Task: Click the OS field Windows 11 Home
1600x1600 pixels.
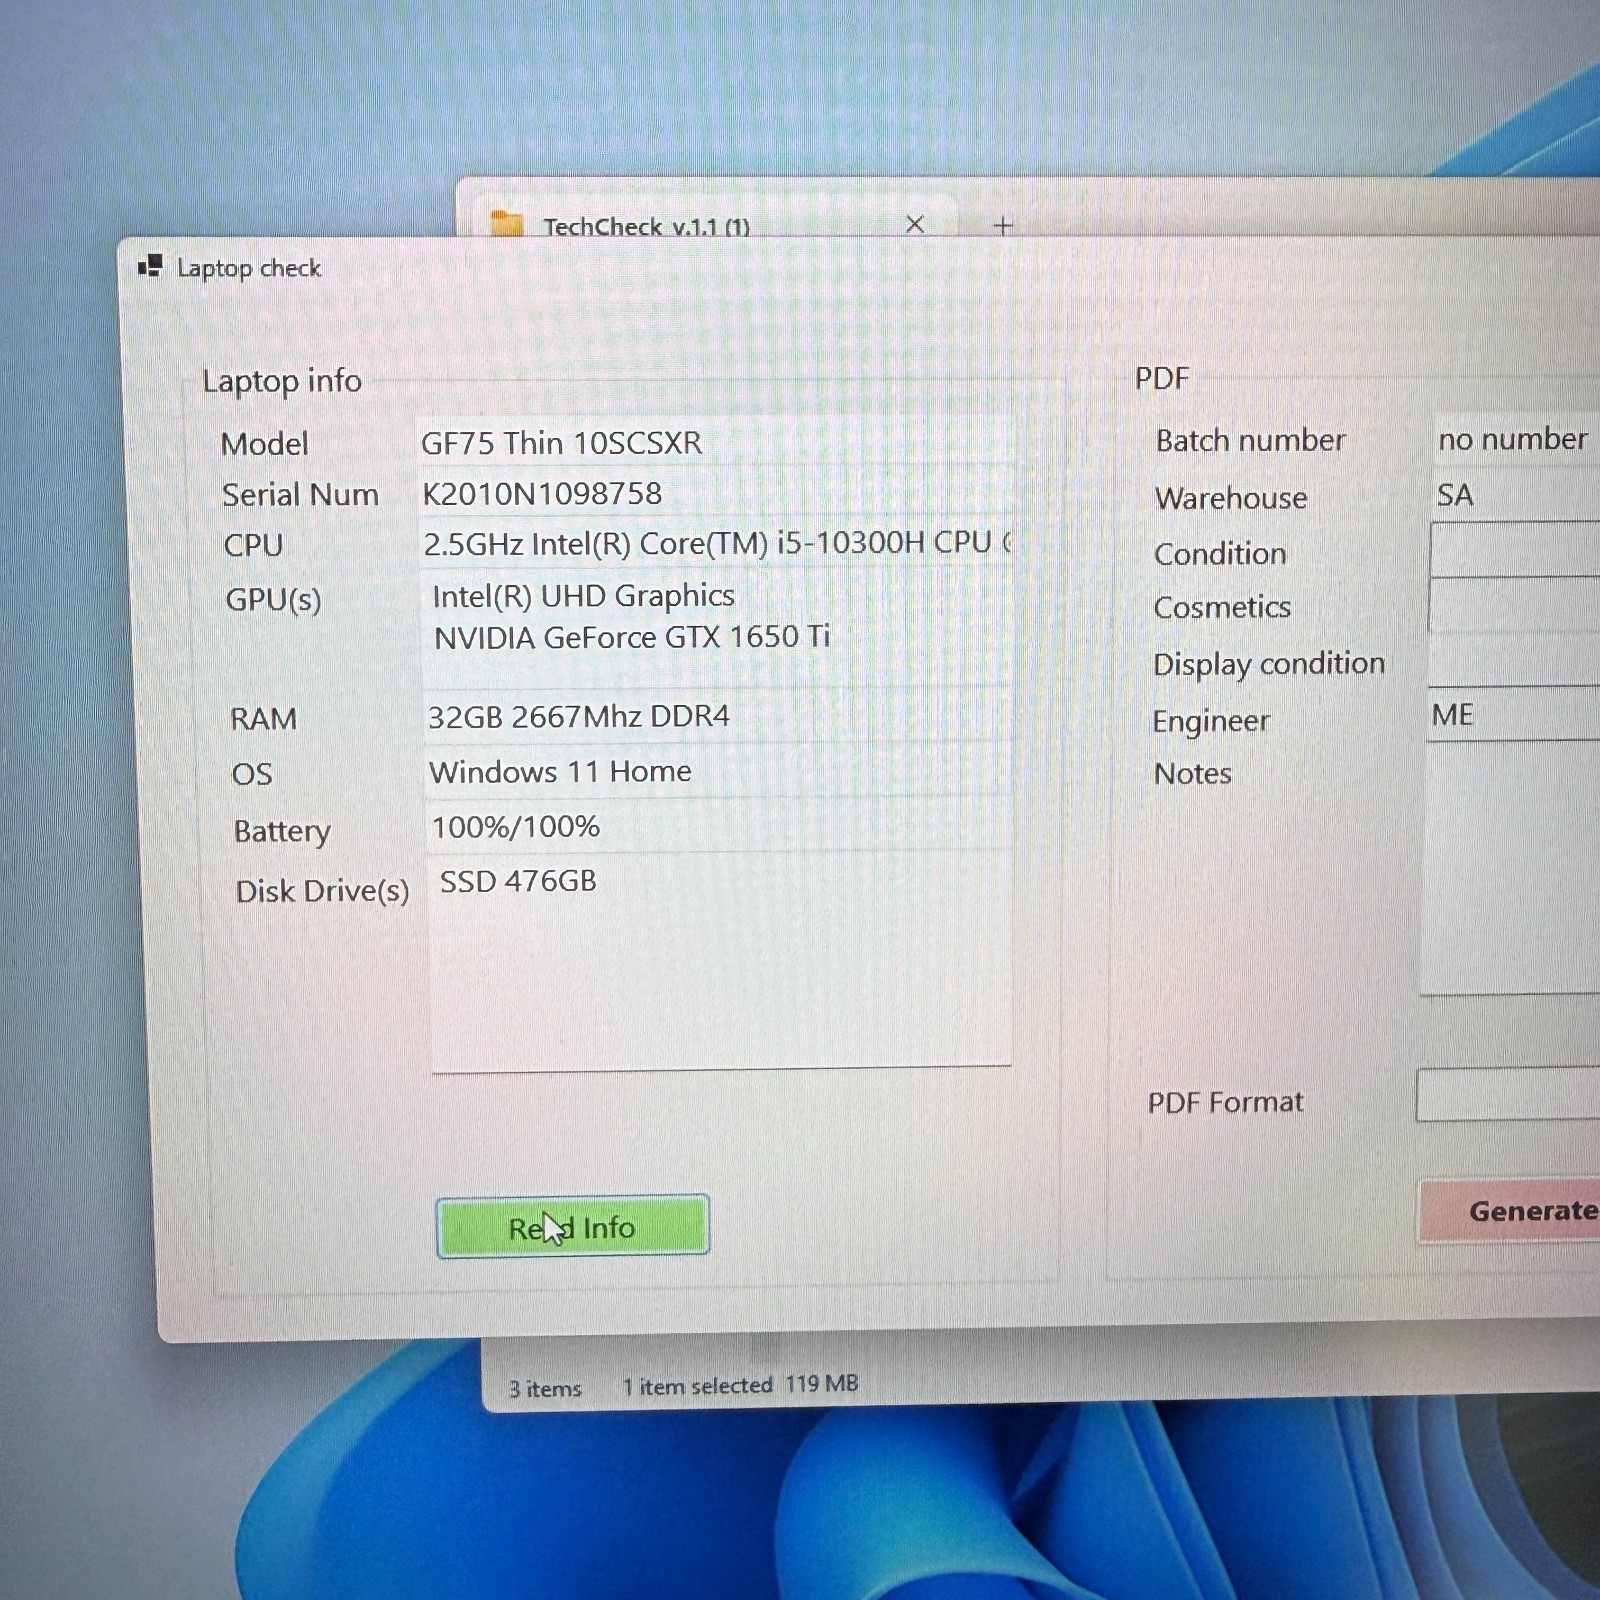Action: [x=719, y=772]
